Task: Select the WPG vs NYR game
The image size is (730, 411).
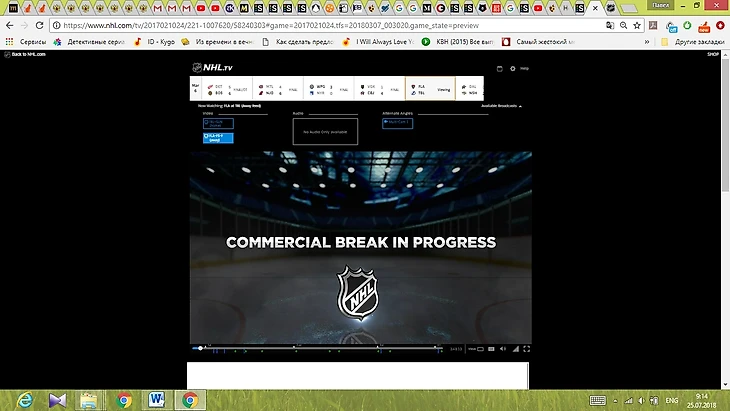Action: click(328, 89)
